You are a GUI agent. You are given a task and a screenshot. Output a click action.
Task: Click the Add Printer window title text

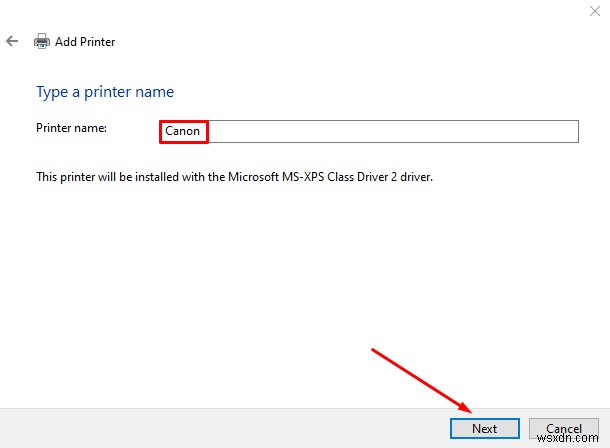pos(85,42)
